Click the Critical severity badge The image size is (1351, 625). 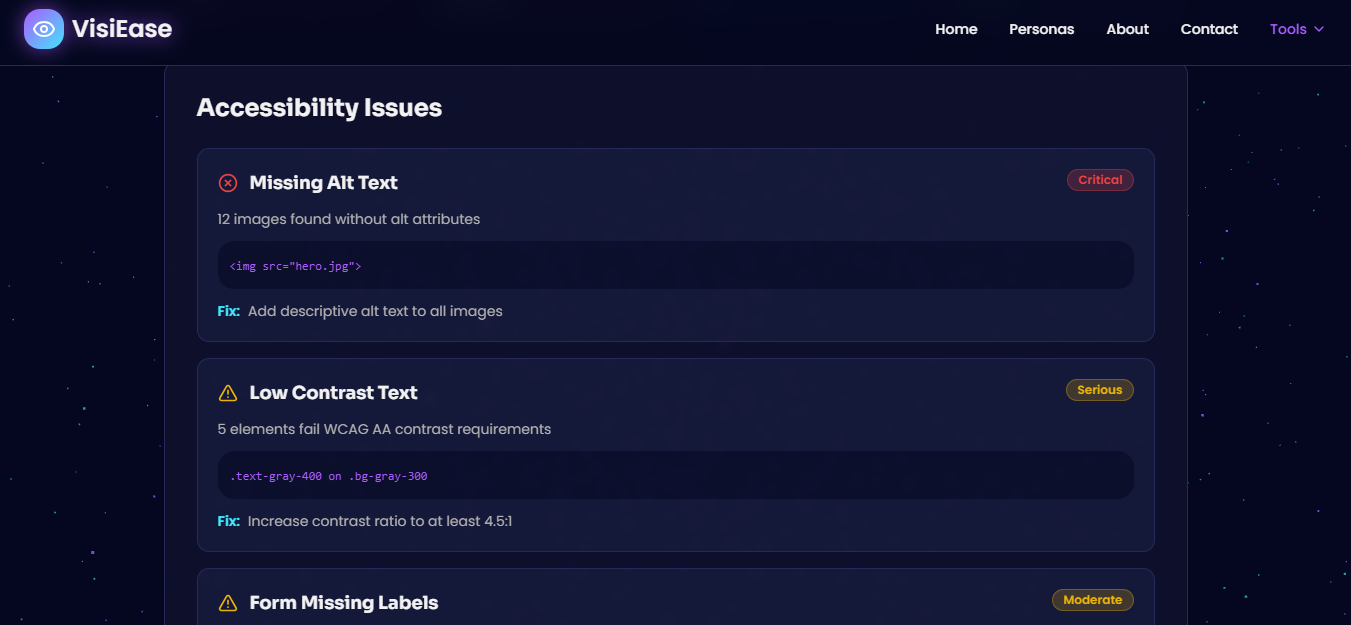coord(1100,180)
